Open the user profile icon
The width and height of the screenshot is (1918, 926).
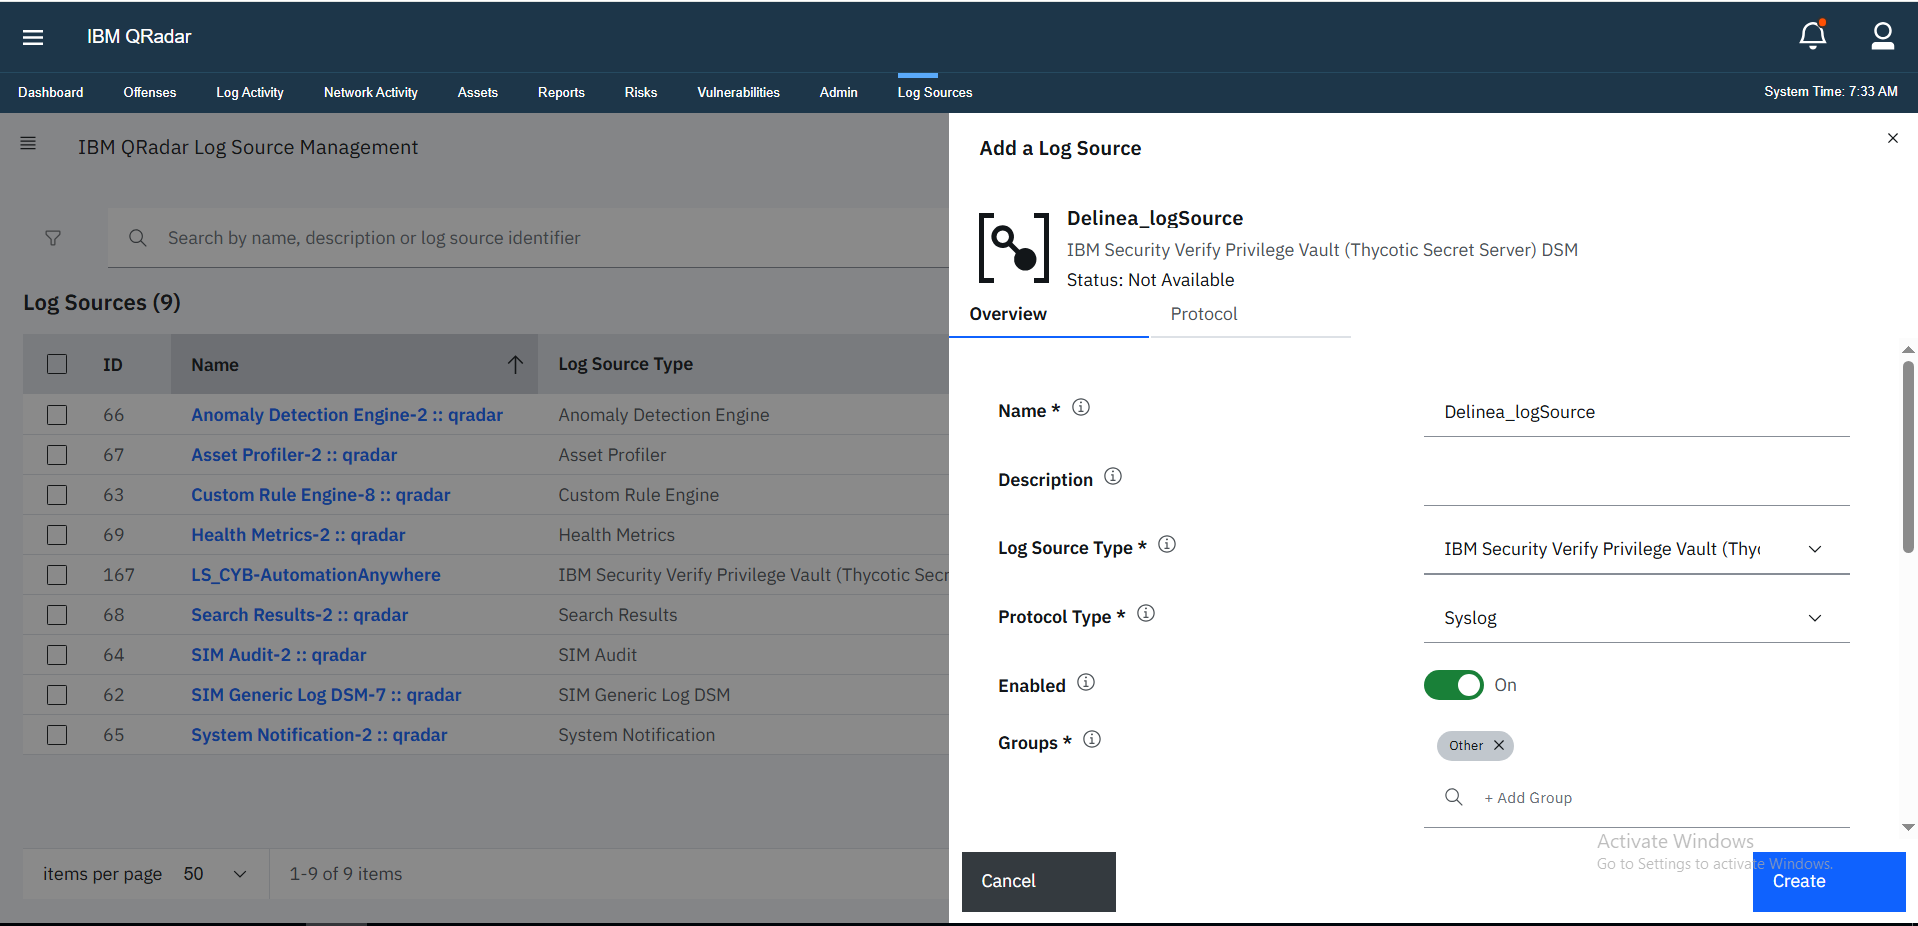[1882, 36]
